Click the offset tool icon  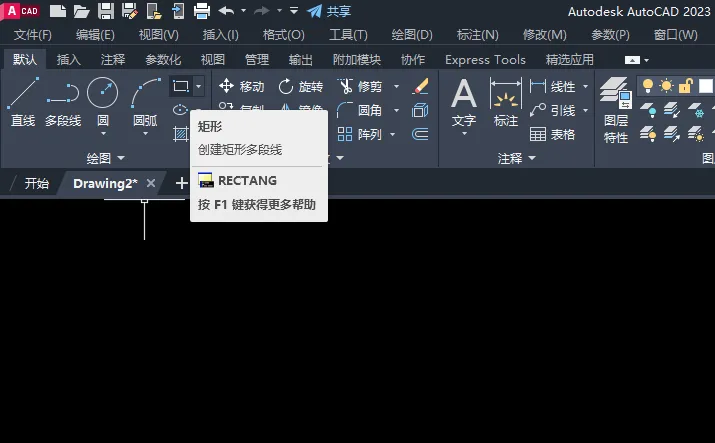[420, 134]
